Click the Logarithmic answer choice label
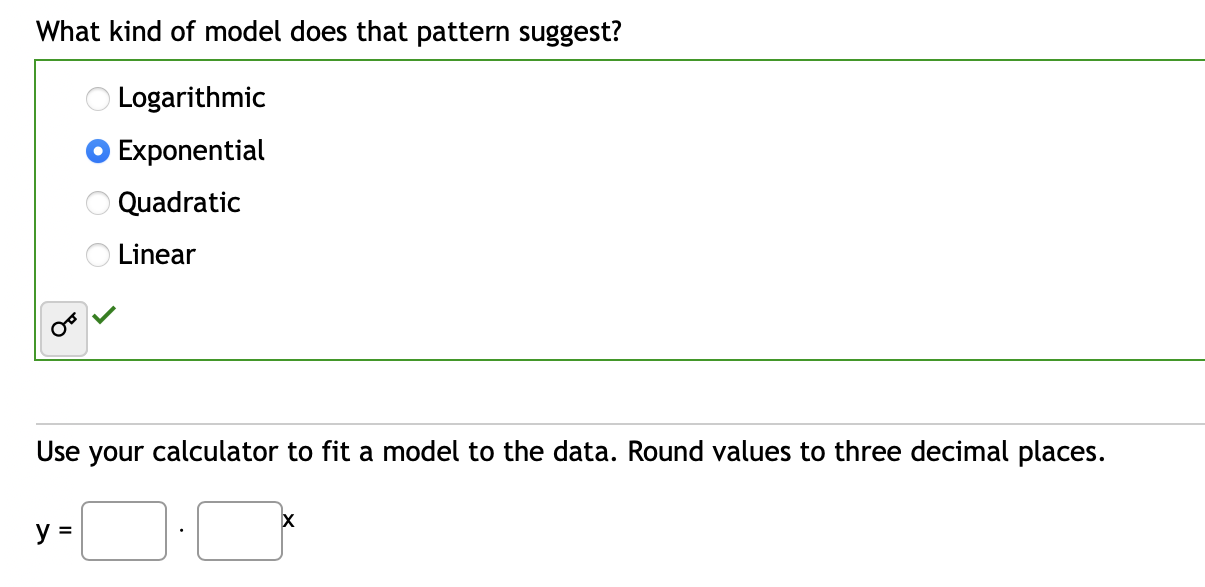The image size is (1205, 587). click(x=191, y=98)
